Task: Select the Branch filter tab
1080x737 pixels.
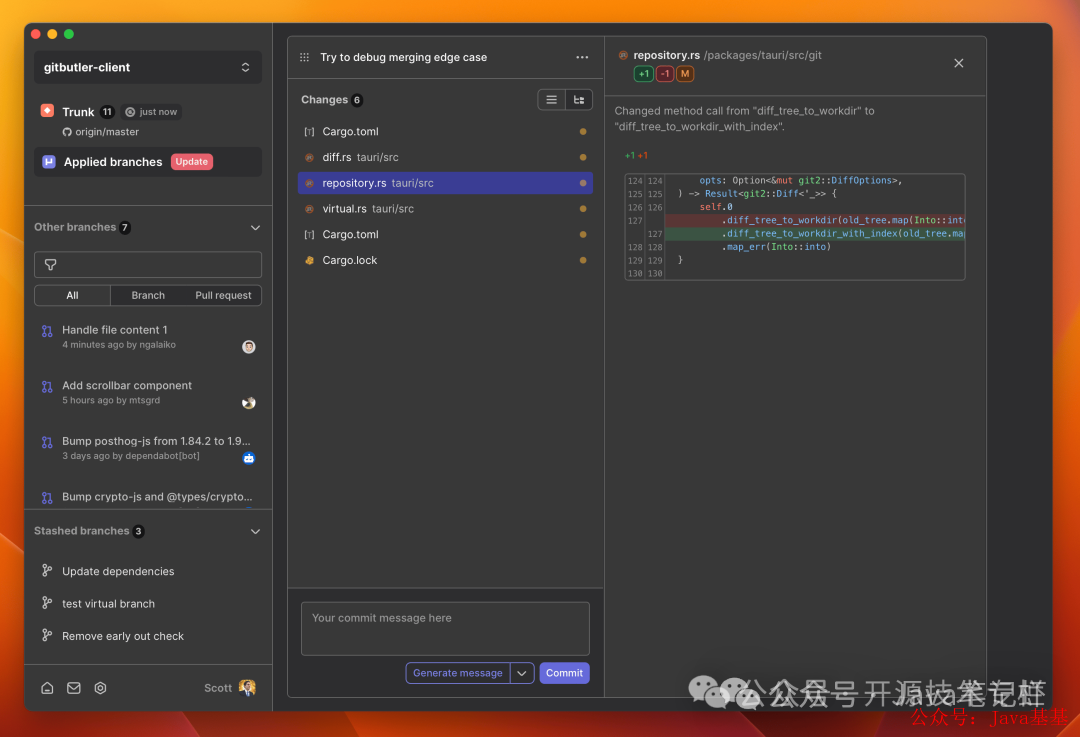Action: (148, 295)
